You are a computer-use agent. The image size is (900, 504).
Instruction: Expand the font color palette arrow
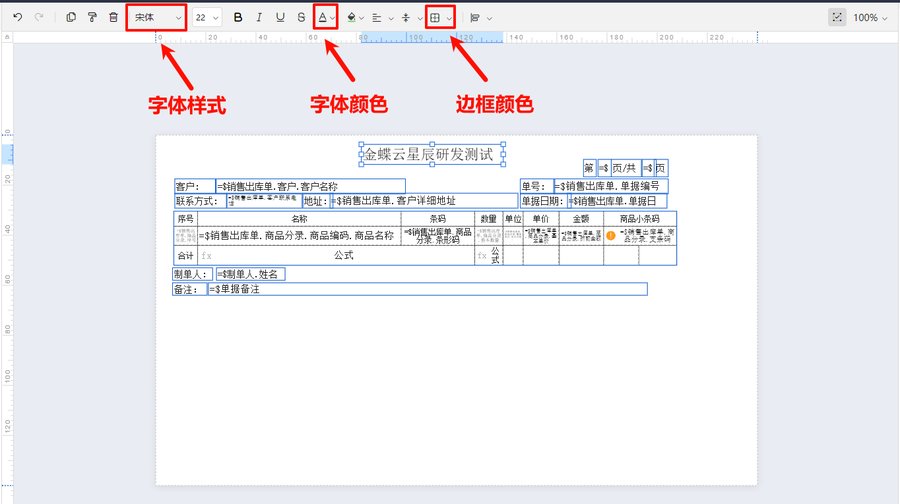click(333, 18)
